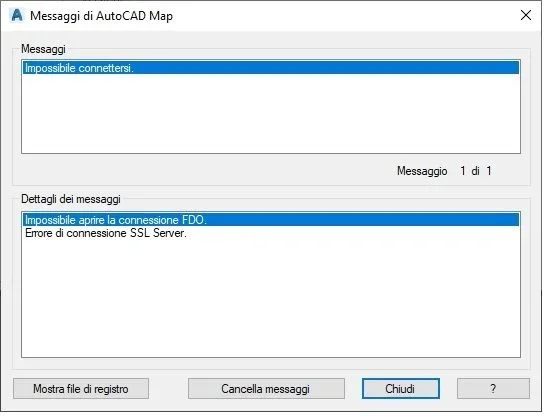The width and height of the screenshot is (546, 416).
Task: Click the Chiudi button
Action: coord(401,388)
